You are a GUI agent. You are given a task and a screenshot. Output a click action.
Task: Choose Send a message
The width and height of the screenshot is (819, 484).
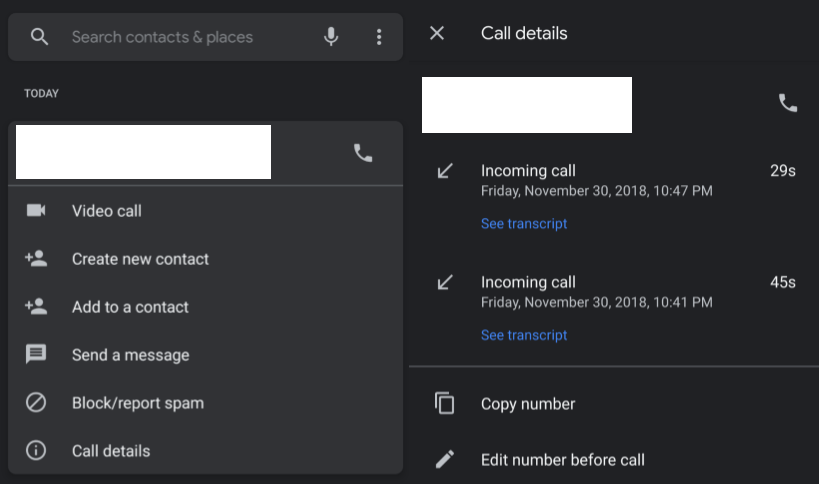click(130, 355)
